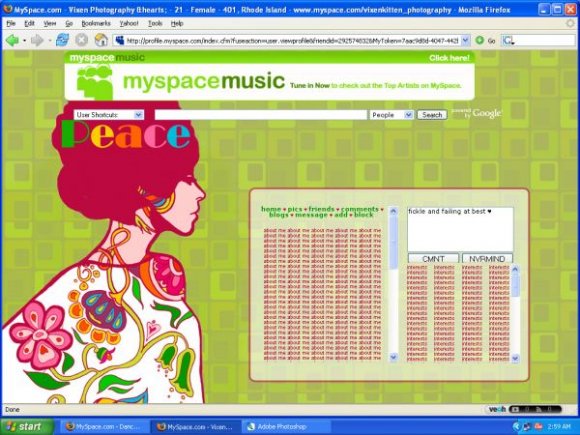Click inside the comment text box

tap(460, 229)
